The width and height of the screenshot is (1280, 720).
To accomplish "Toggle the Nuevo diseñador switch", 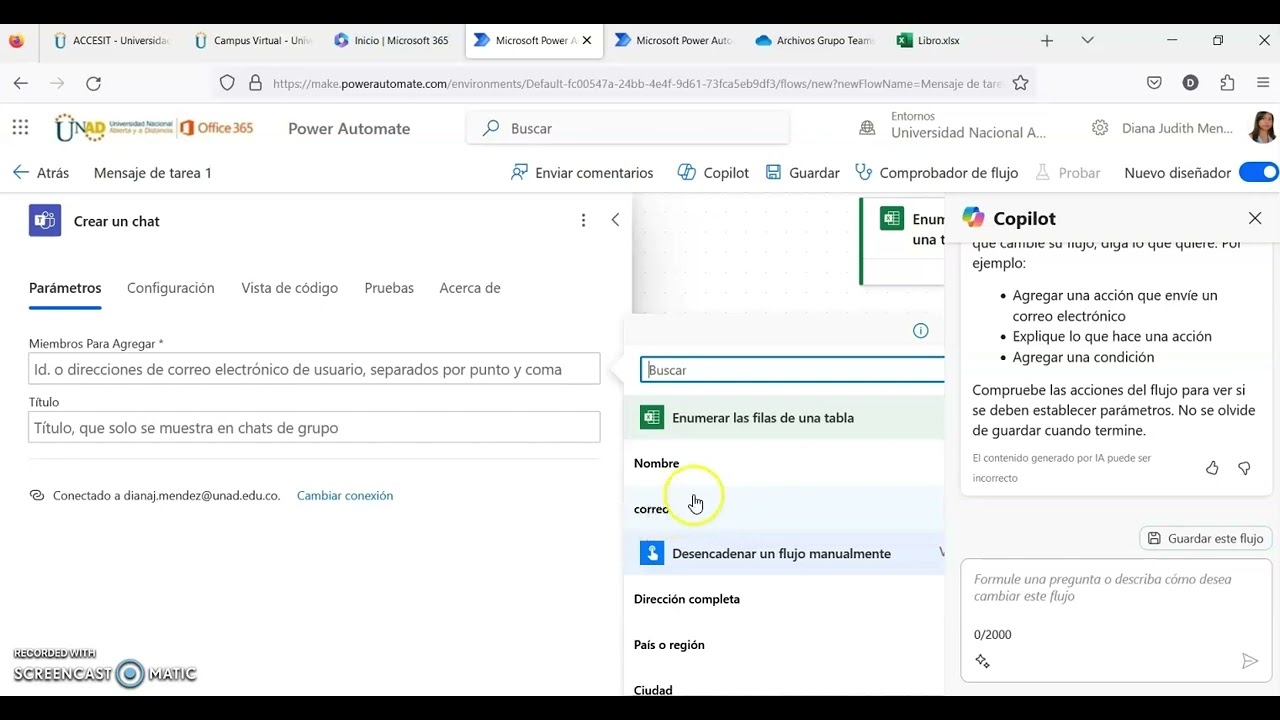I will coord(1258,172).
